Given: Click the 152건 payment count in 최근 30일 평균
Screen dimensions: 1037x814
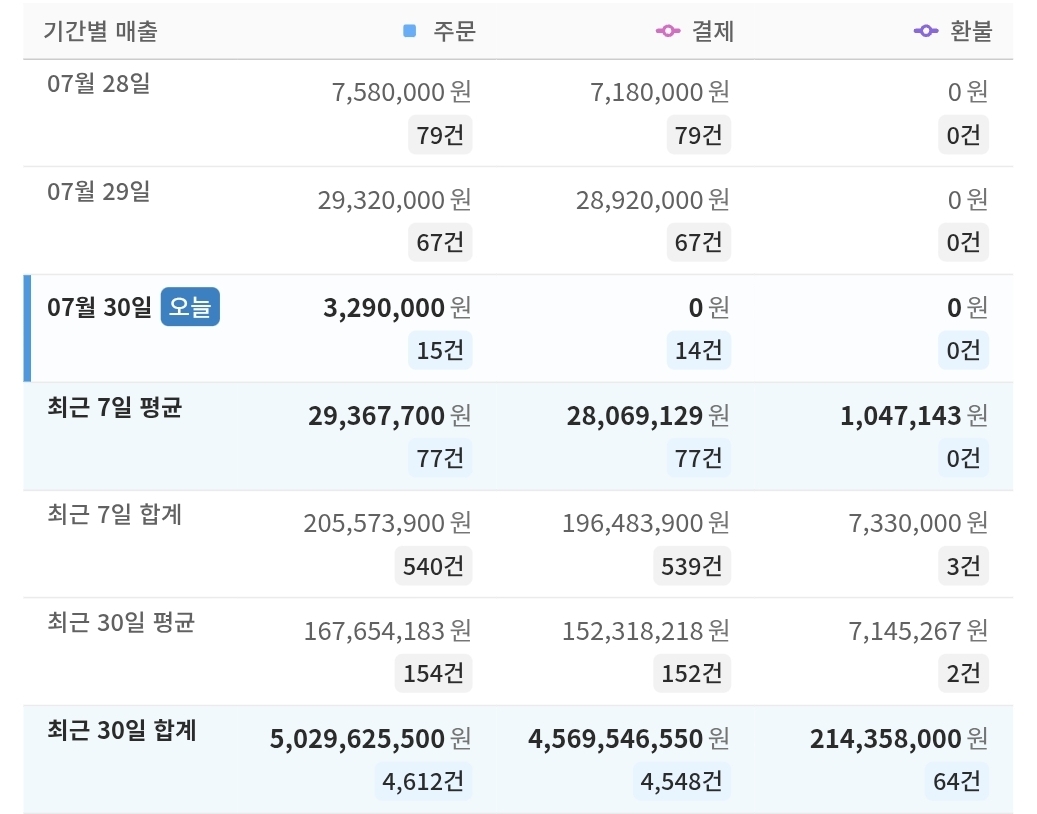Looking at the screenshot, I should click(692, 674).
